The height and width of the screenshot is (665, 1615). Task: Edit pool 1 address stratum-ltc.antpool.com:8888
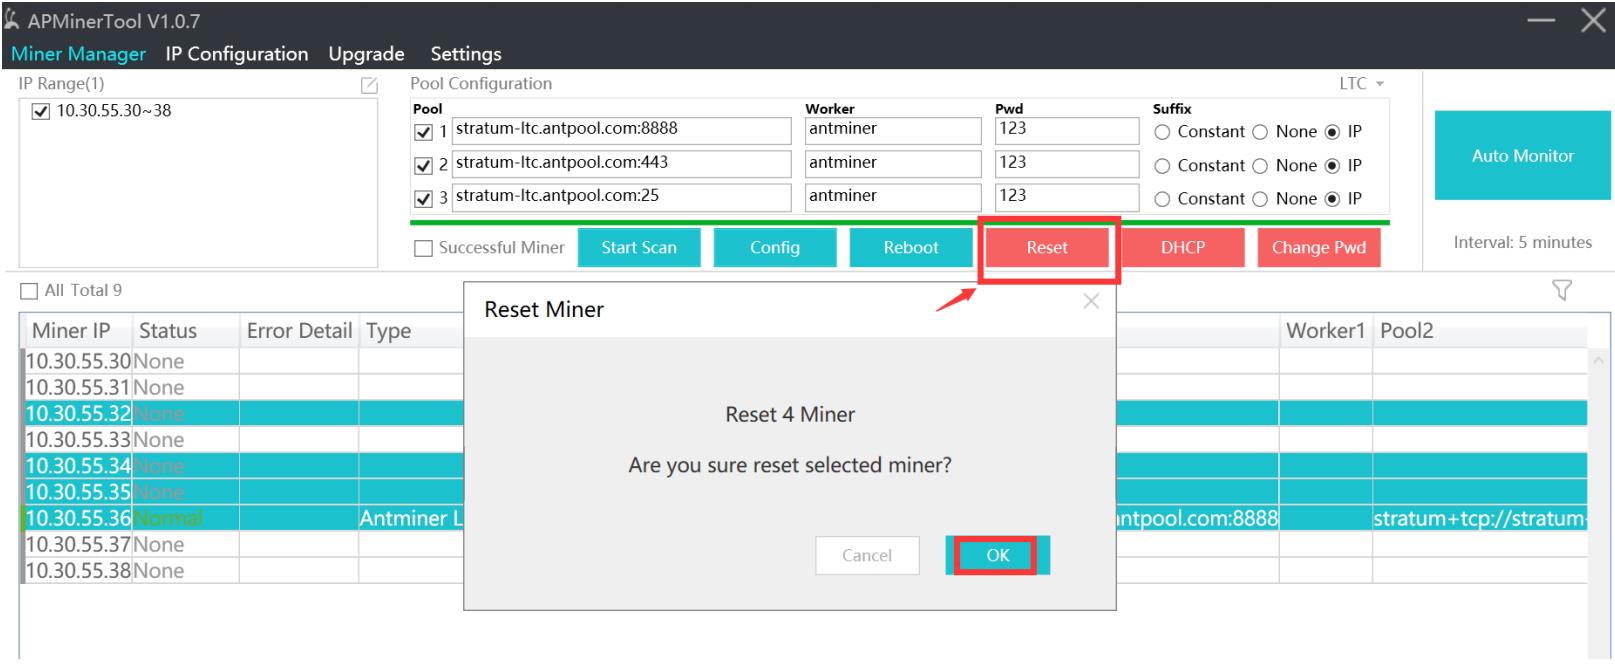621,130
